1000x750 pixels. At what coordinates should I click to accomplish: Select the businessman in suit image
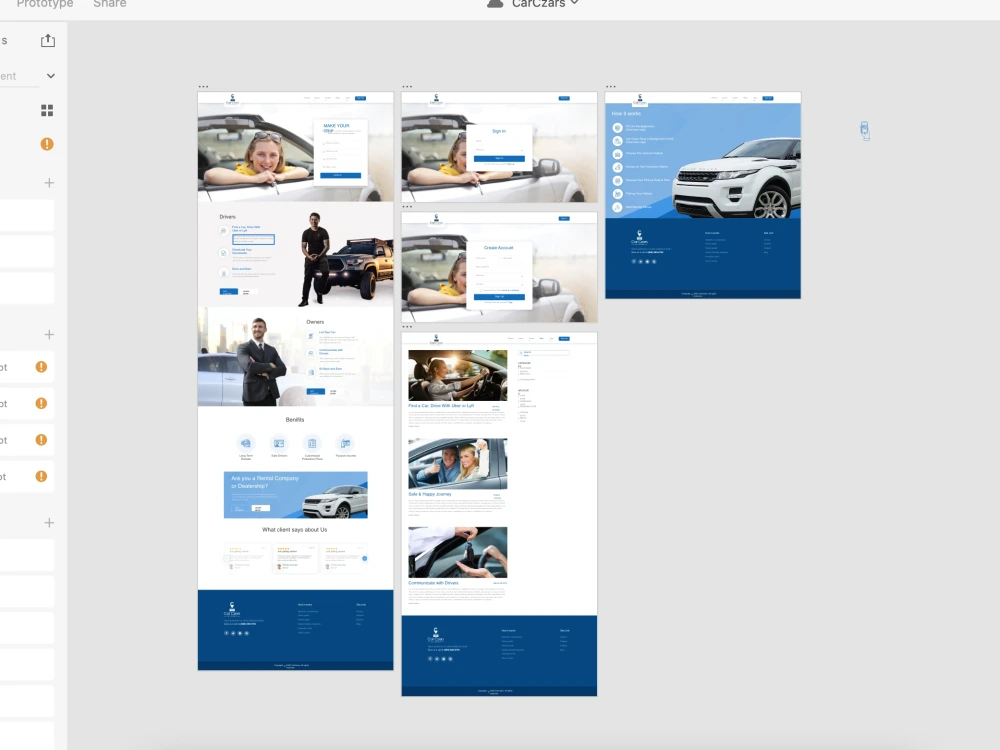[261, 362]
